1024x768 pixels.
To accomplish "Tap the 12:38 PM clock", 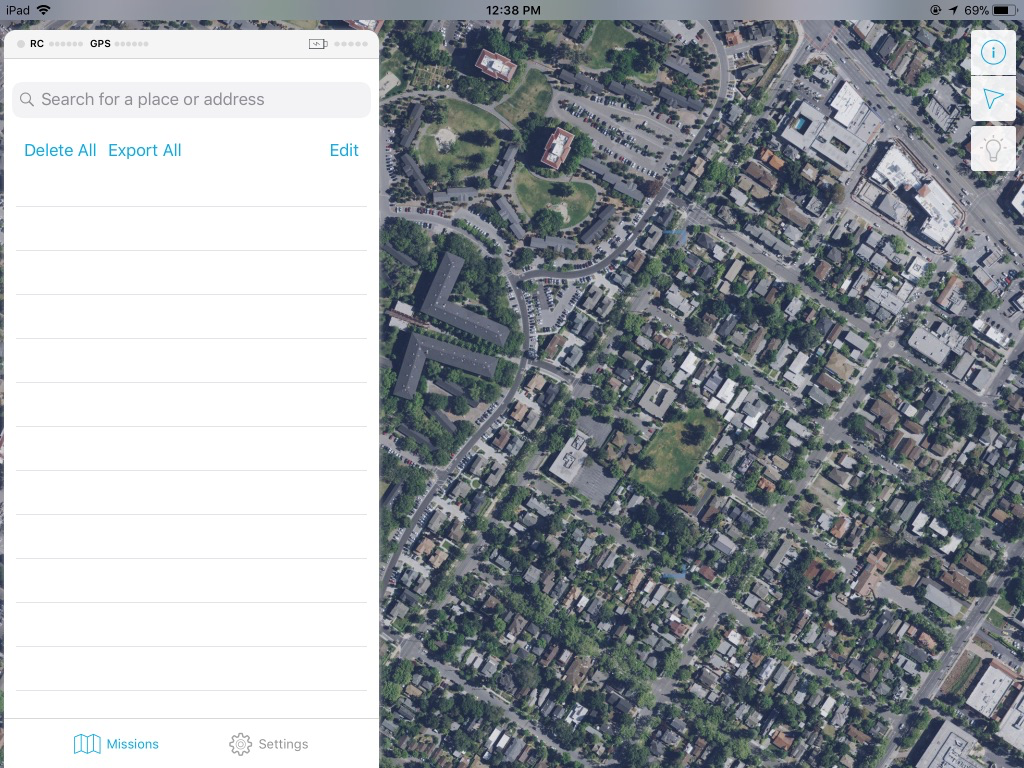I will point(513,10).
